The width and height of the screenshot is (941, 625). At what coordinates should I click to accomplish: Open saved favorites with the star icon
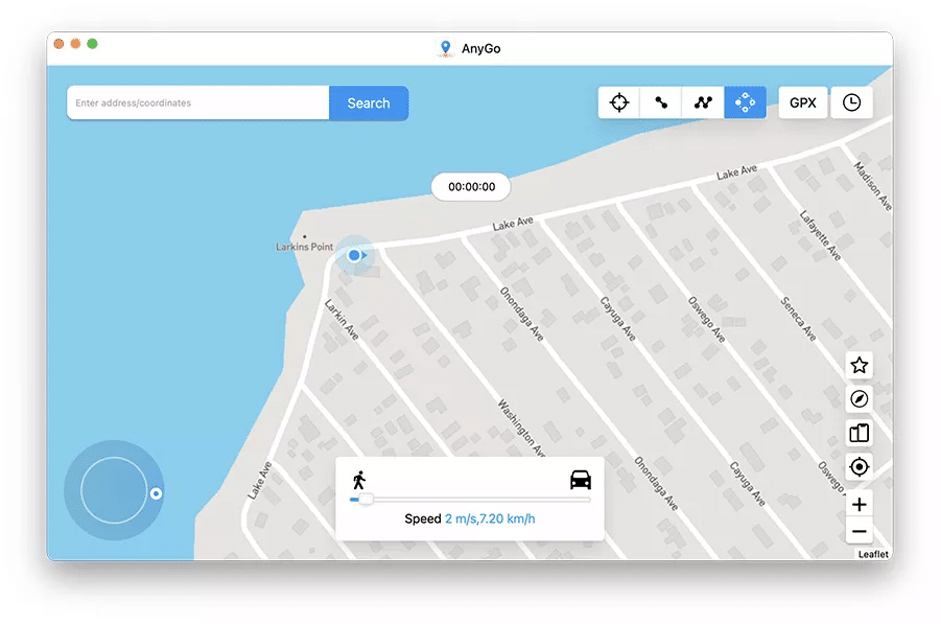coord(858,365)
